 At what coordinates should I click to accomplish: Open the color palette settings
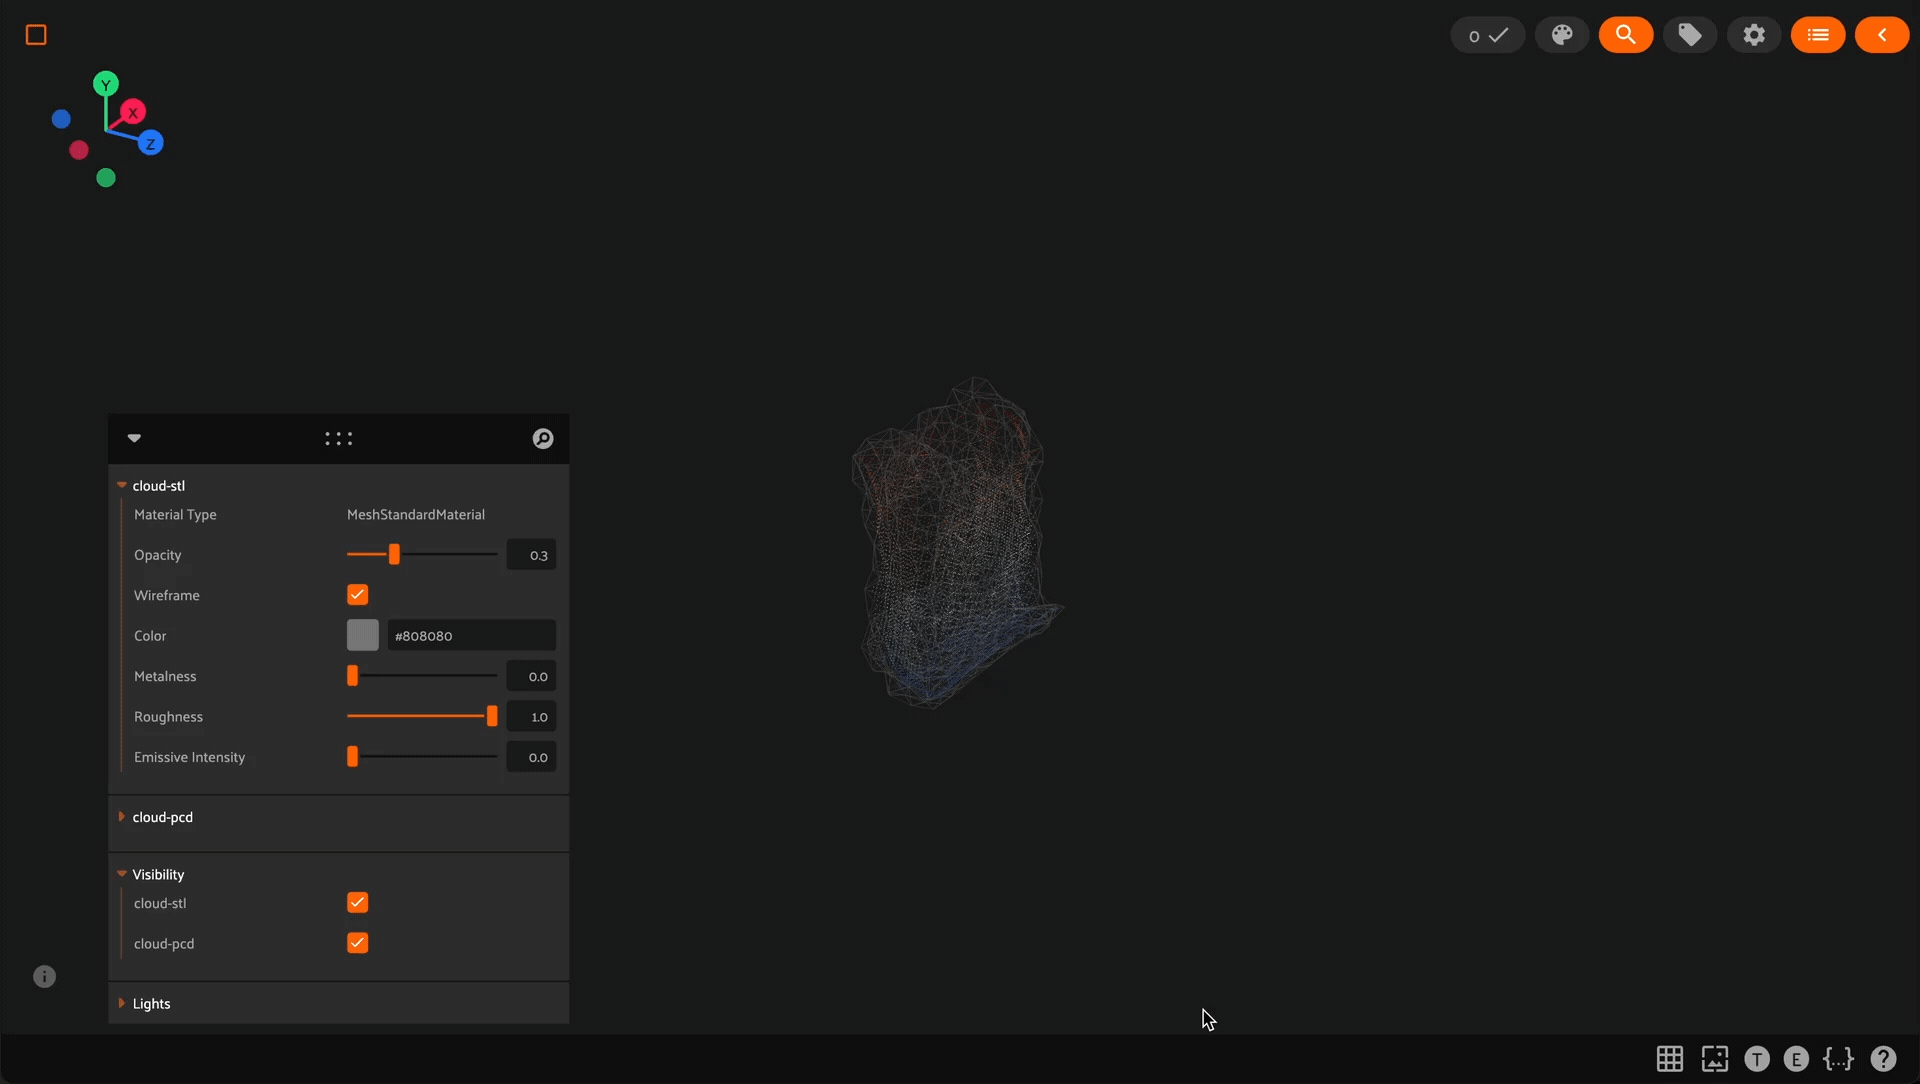(1562, 34)
